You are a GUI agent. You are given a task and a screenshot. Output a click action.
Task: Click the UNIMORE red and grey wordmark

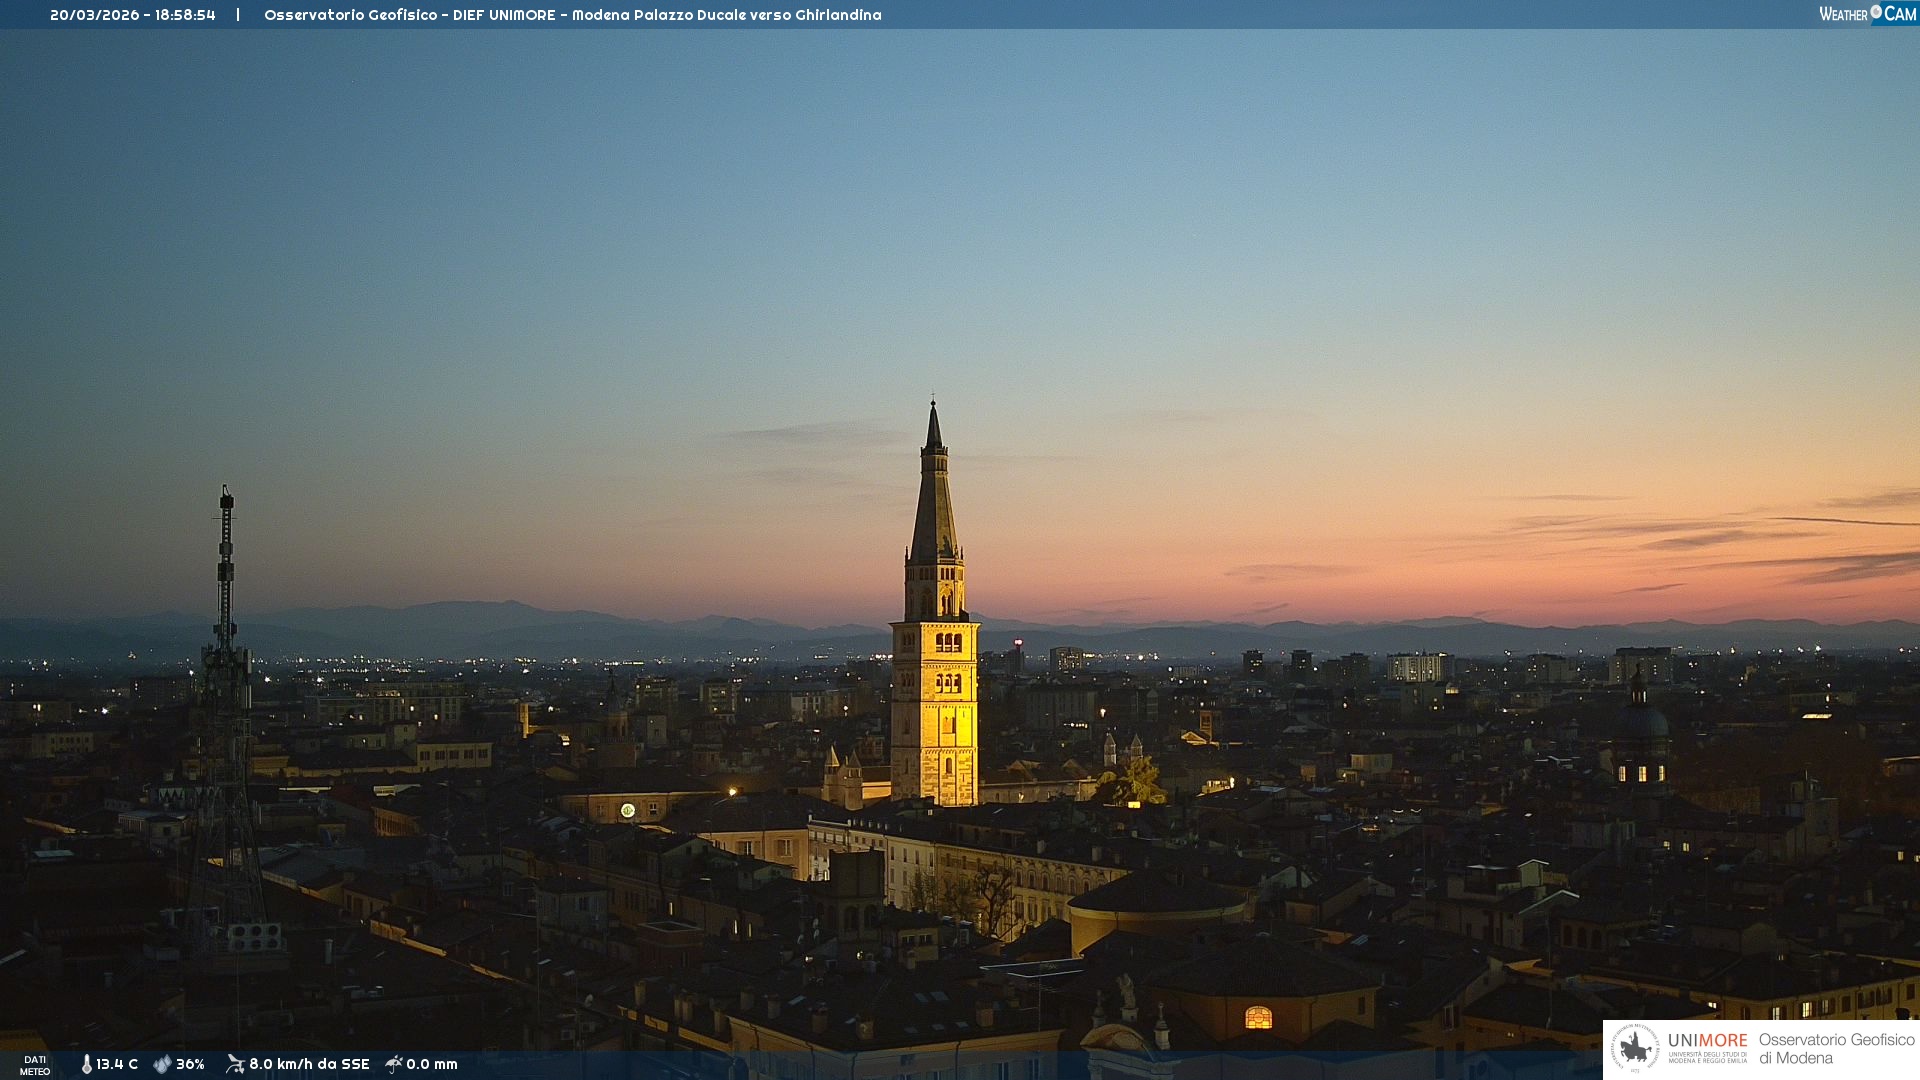1707,1040
